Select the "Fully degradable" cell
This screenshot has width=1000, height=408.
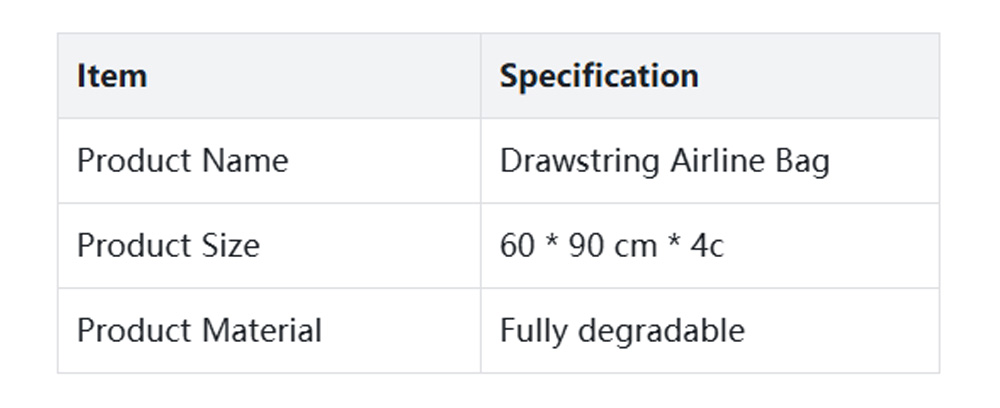point(622,331)
